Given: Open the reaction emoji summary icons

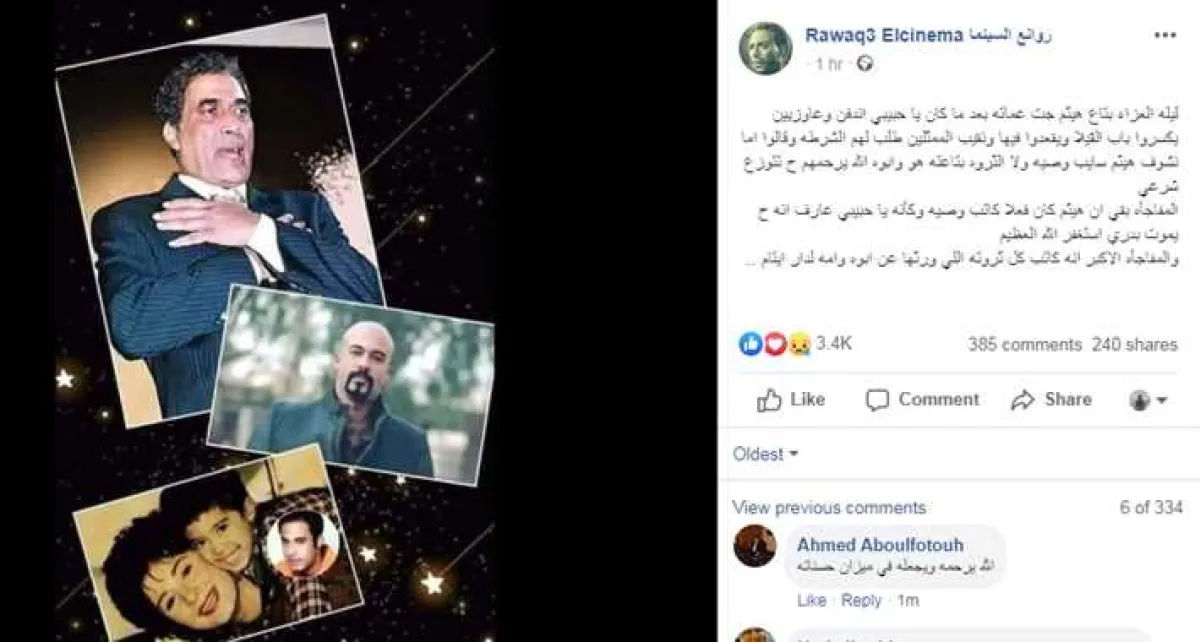Looking at the screenshot, I should [776, 344].
